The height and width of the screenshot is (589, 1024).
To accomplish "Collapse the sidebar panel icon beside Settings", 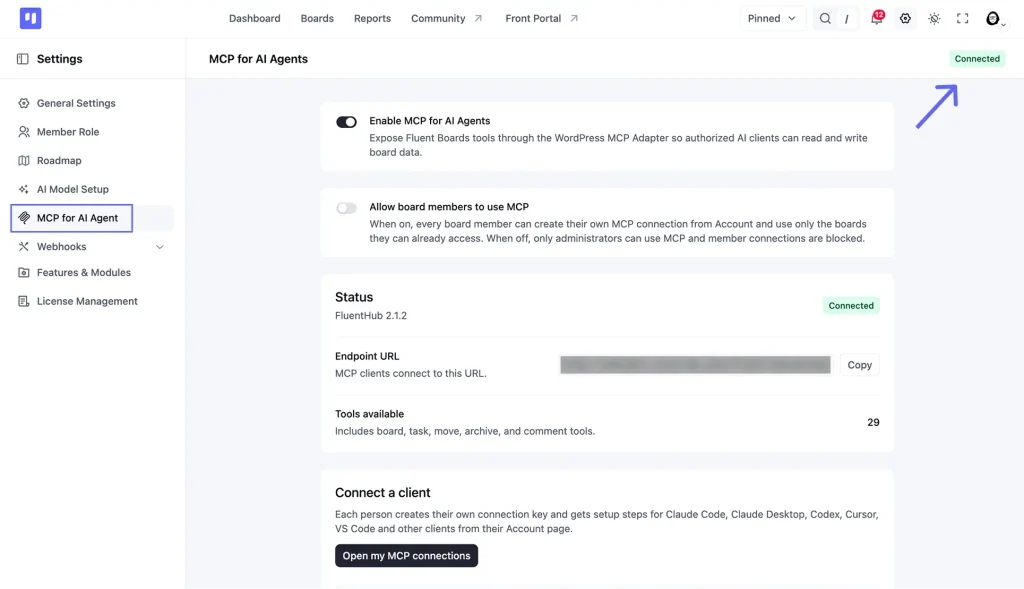I will pos(23,59).
